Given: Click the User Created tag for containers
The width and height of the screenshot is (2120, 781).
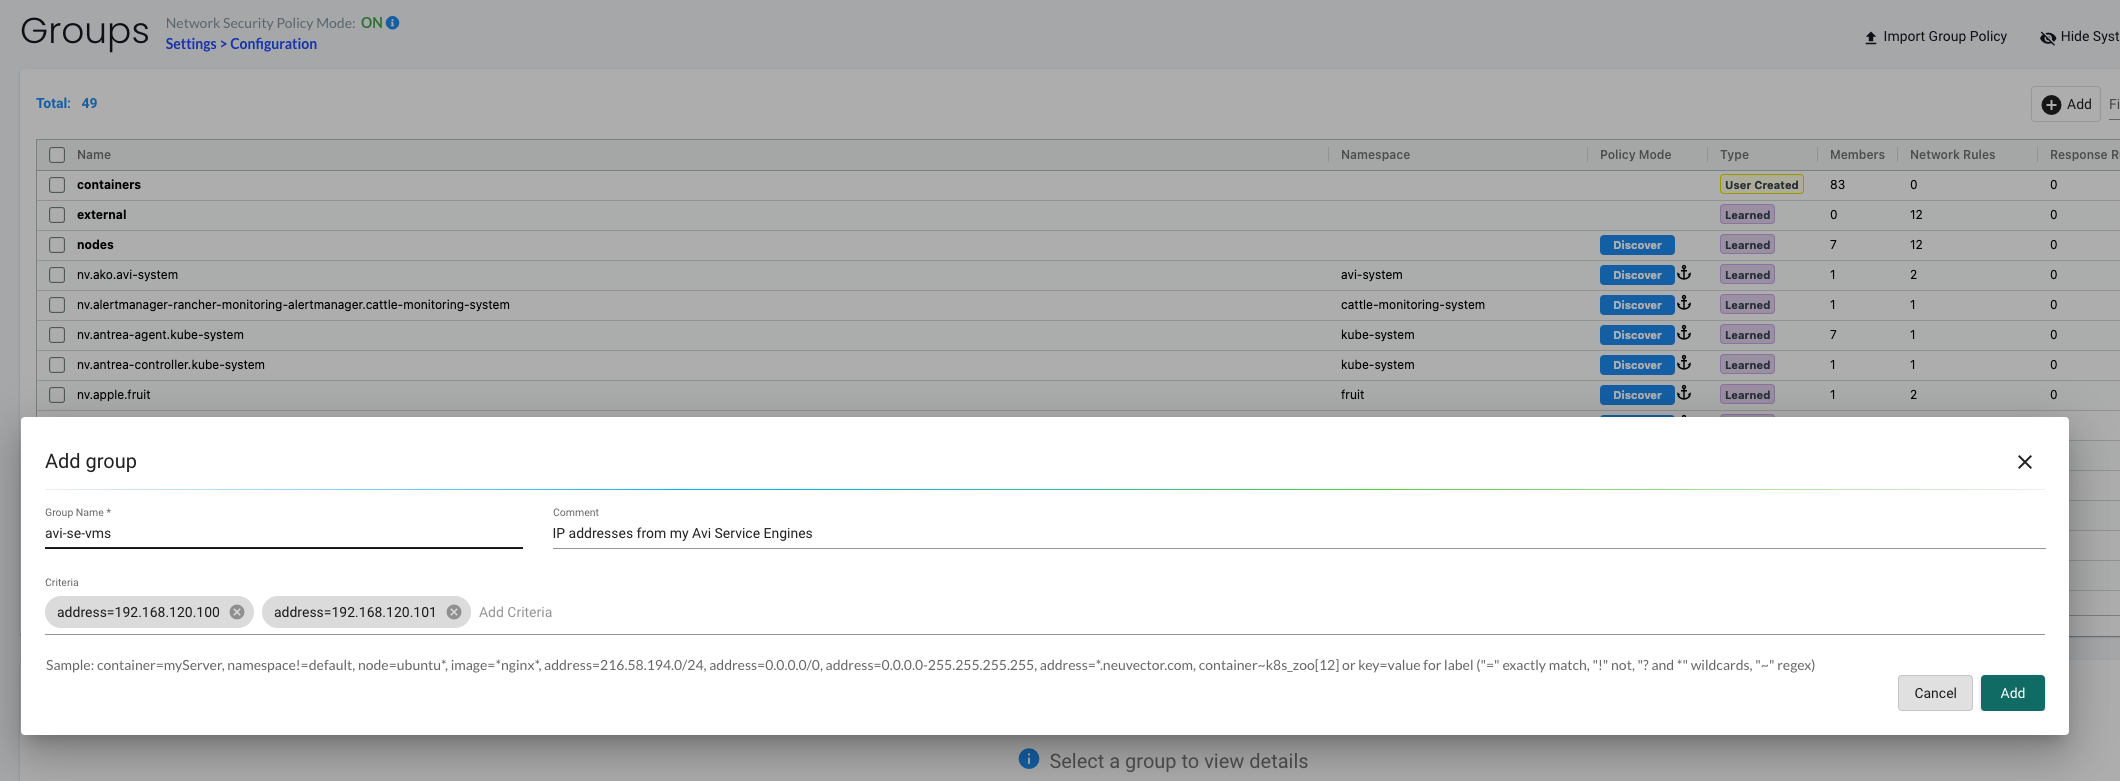Looking at the screenshot, I should (1761, 185).
